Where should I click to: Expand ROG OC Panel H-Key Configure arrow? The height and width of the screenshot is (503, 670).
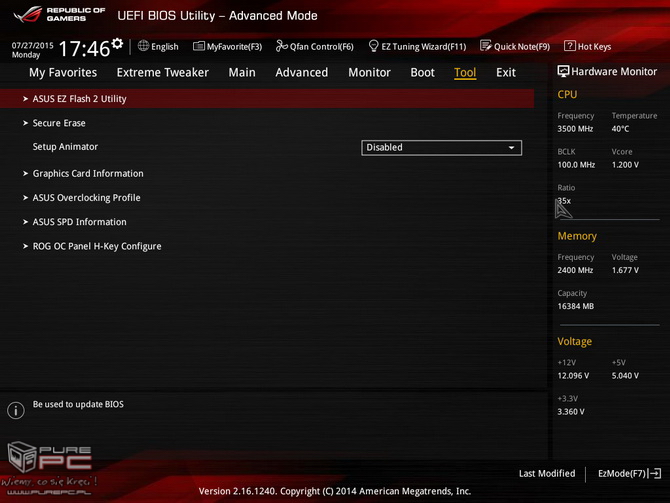(25, 246)
